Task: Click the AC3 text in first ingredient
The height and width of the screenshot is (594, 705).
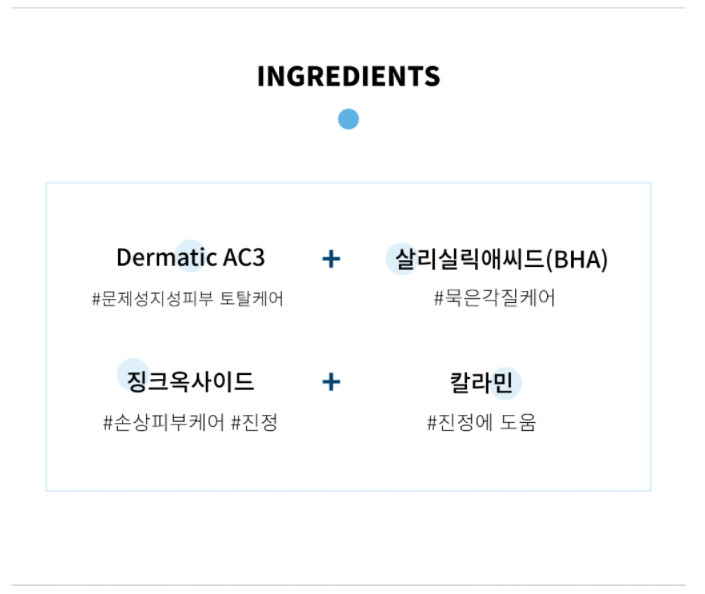Action: pyautogui.click(x=244, y=258)
